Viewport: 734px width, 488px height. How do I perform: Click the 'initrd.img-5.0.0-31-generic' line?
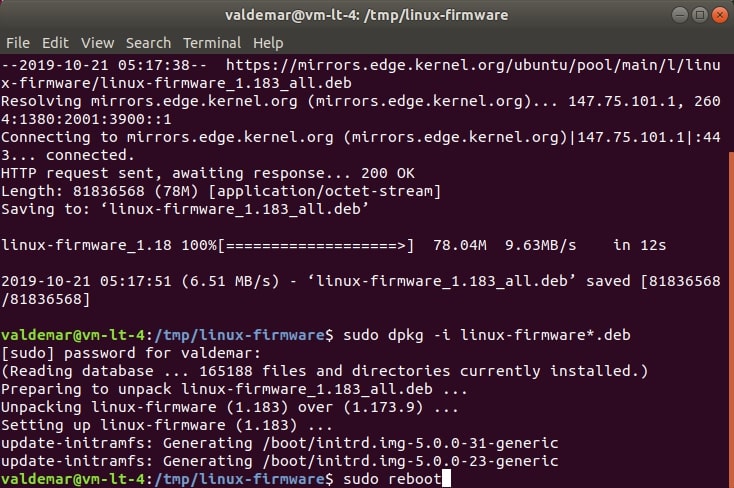click(x=279, y=443)
